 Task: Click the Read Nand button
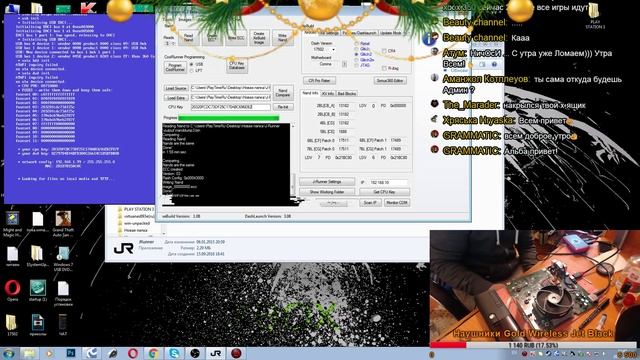pyautogui.click(x=188, y=38)
